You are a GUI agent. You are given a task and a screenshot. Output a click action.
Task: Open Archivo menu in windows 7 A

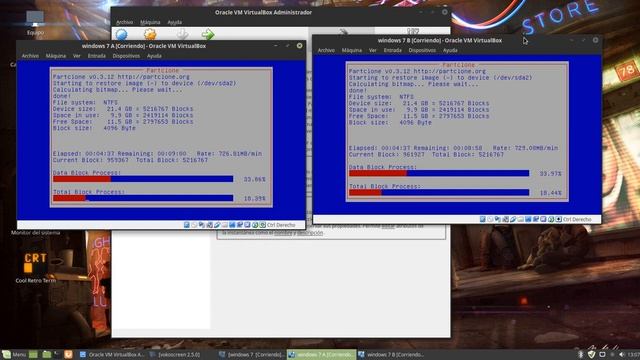(30, 56)
